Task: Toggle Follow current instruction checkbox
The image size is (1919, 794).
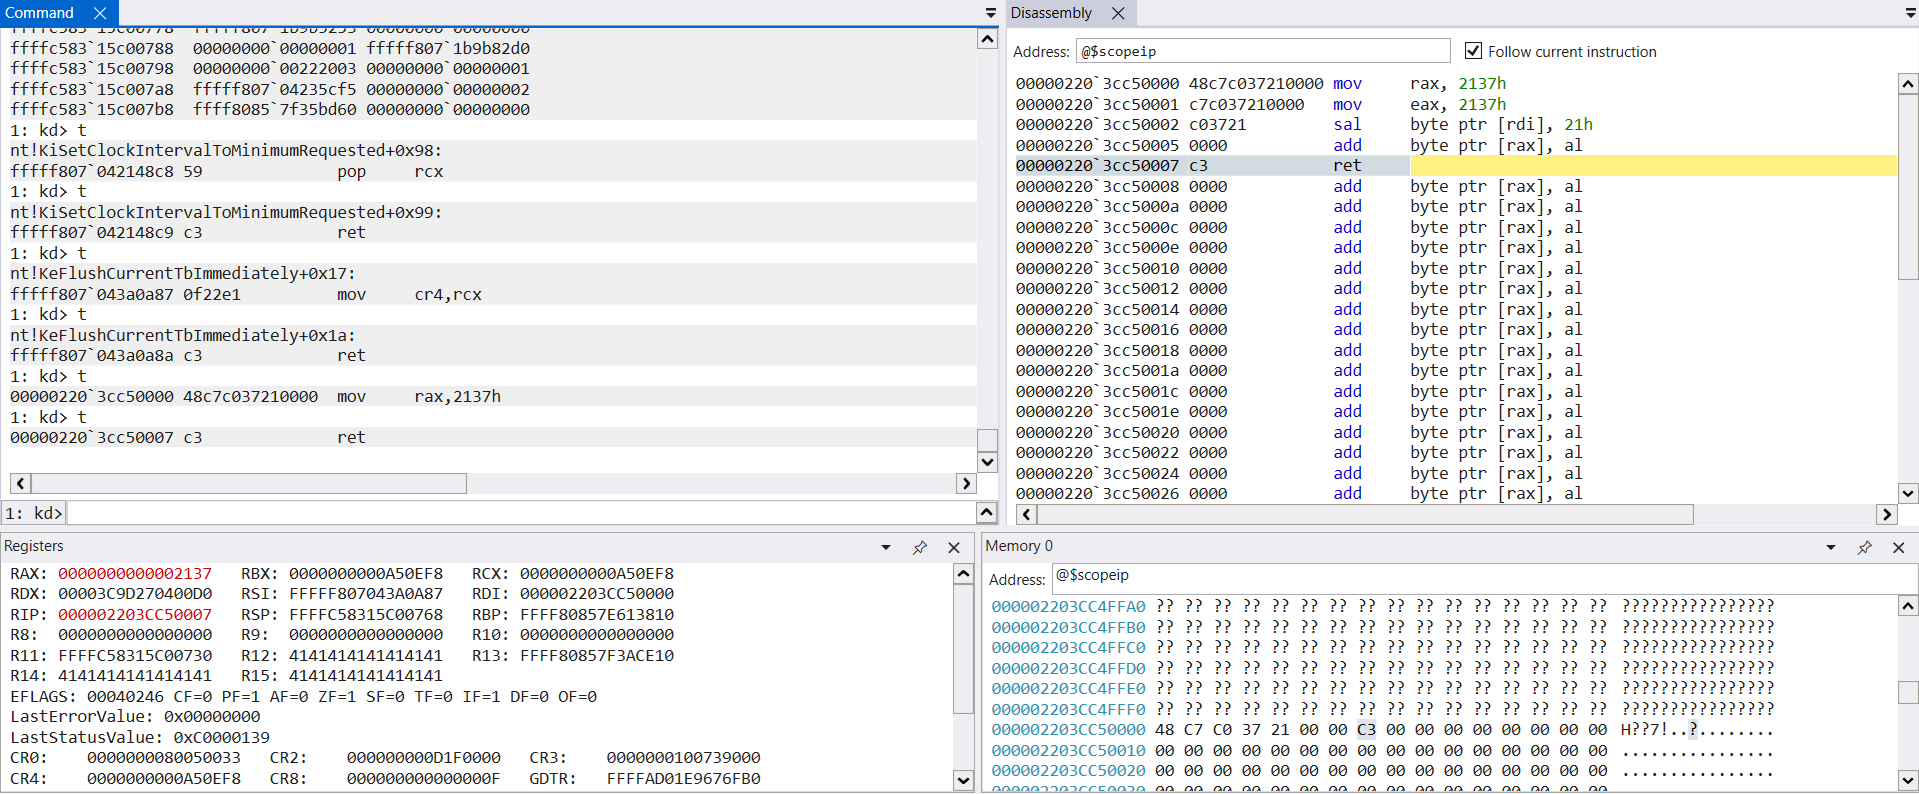Action: click(1472, 51)
